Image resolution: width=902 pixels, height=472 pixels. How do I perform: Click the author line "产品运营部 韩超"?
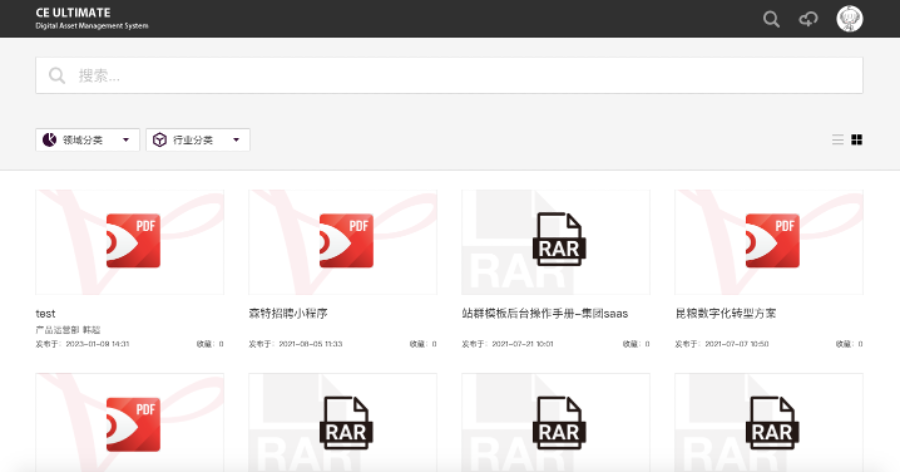(x=68, y=329)
